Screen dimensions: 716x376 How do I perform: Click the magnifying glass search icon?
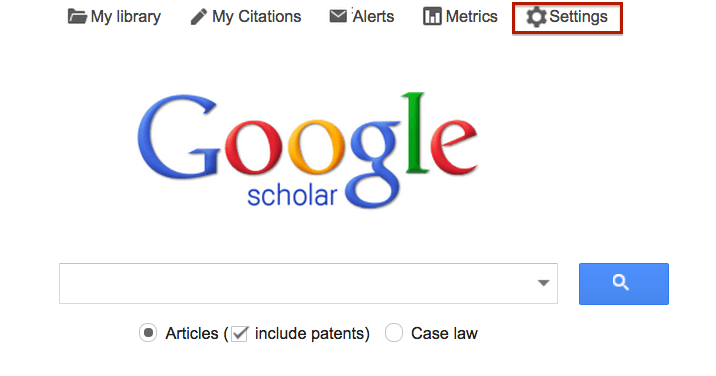(620, 282)
